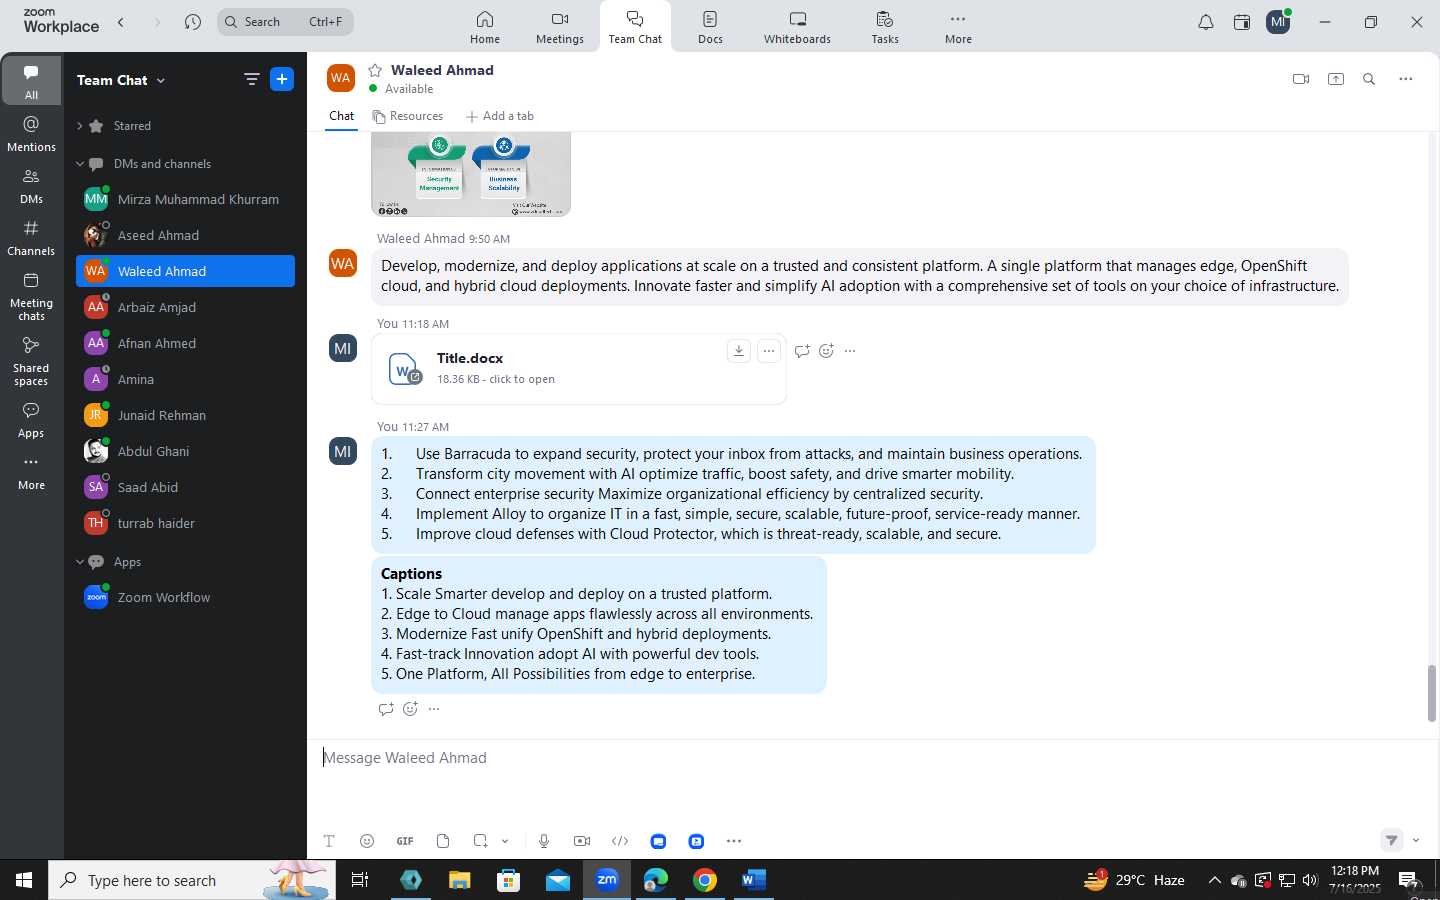This screenshot has height=900, width=1440.
Task: Click the profile avatar in title bar
Action: (1278, 22)
